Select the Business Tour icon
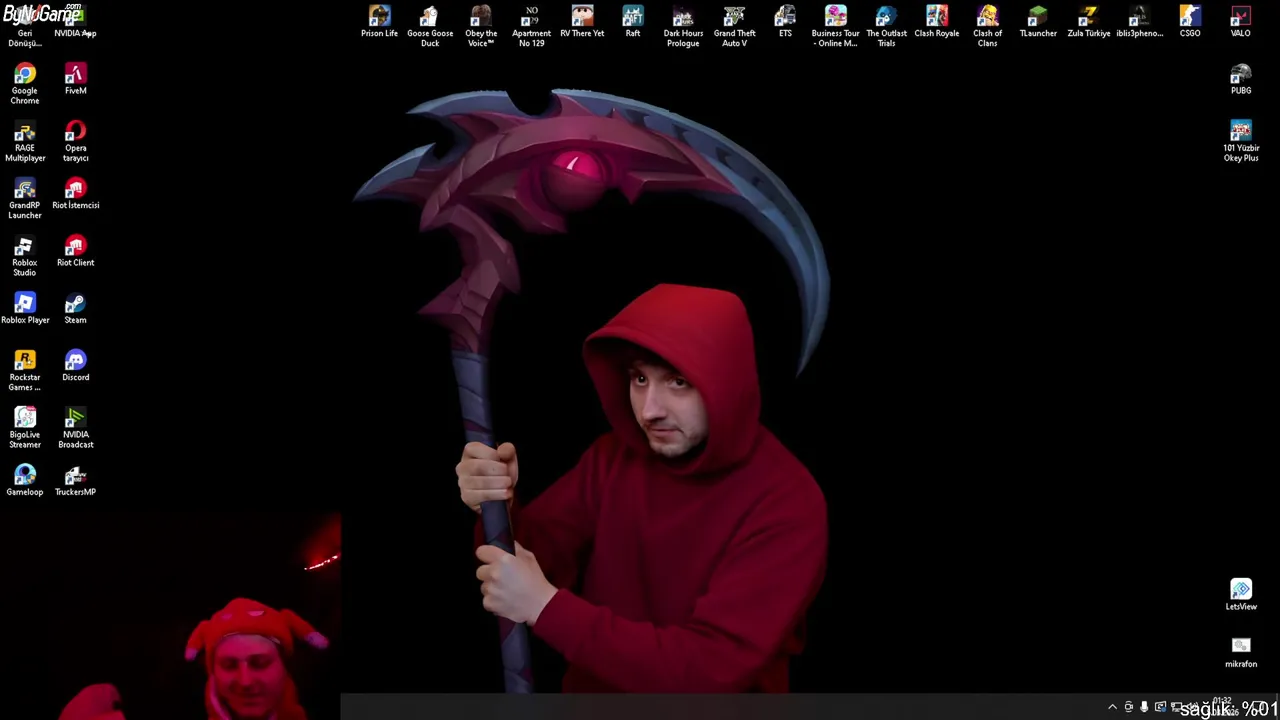1280x720 pixels. coord(835,26)
